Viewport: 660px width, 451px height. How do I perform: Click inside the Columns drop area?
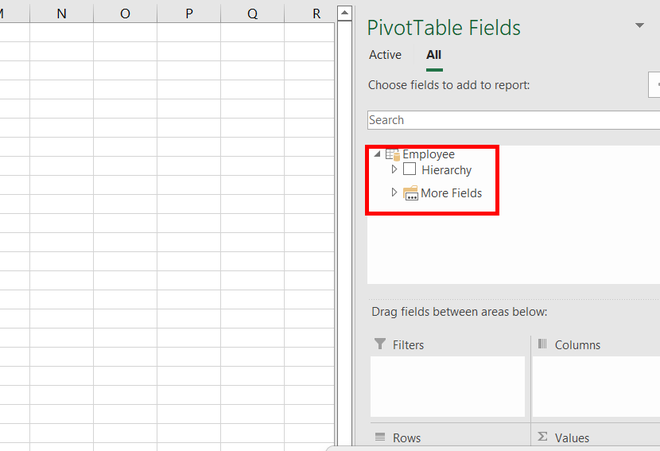point(595,386)
